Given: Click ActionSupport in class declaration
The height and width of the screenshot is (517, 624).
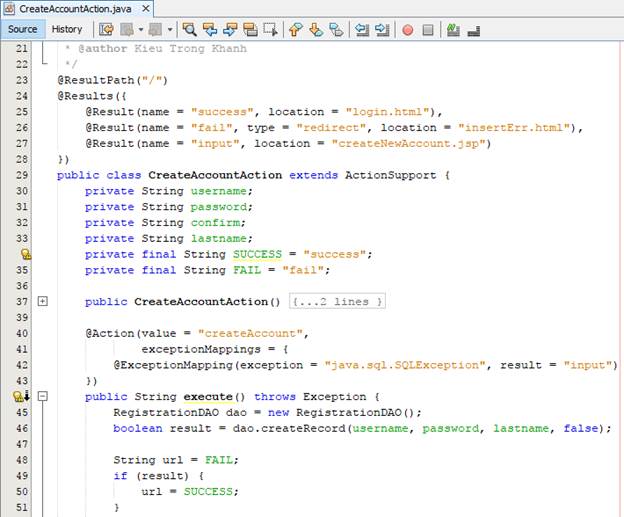Looking at the screenshot, I should click(390, 175).
